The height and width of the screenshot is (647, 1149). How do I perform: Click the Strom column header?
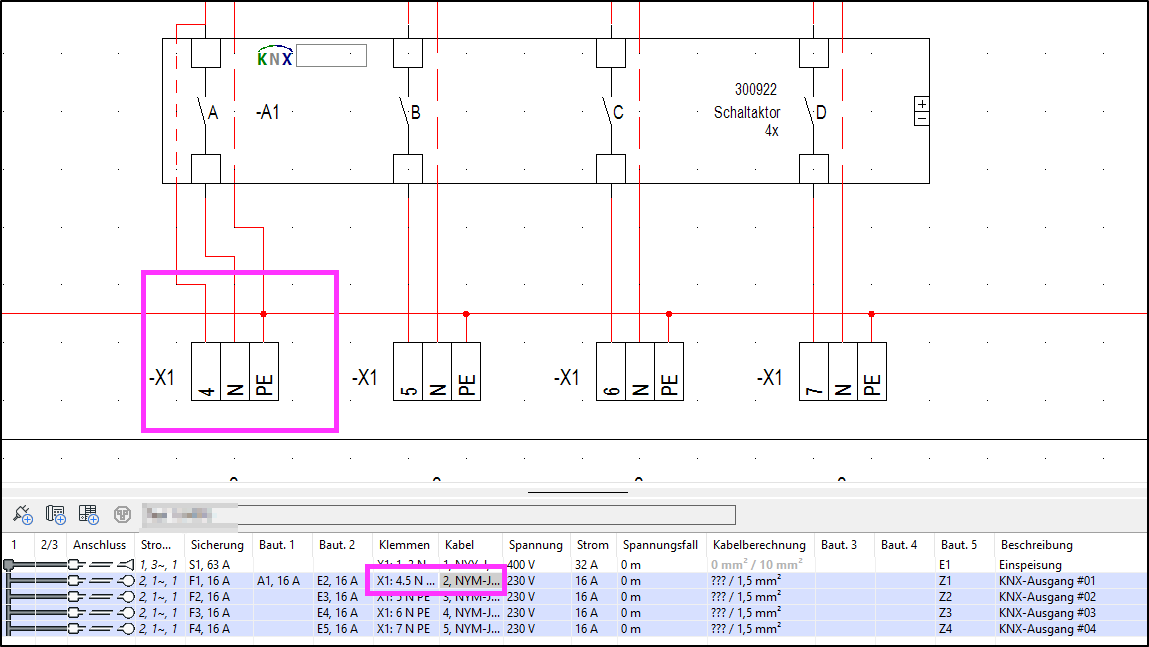(593, 544)
